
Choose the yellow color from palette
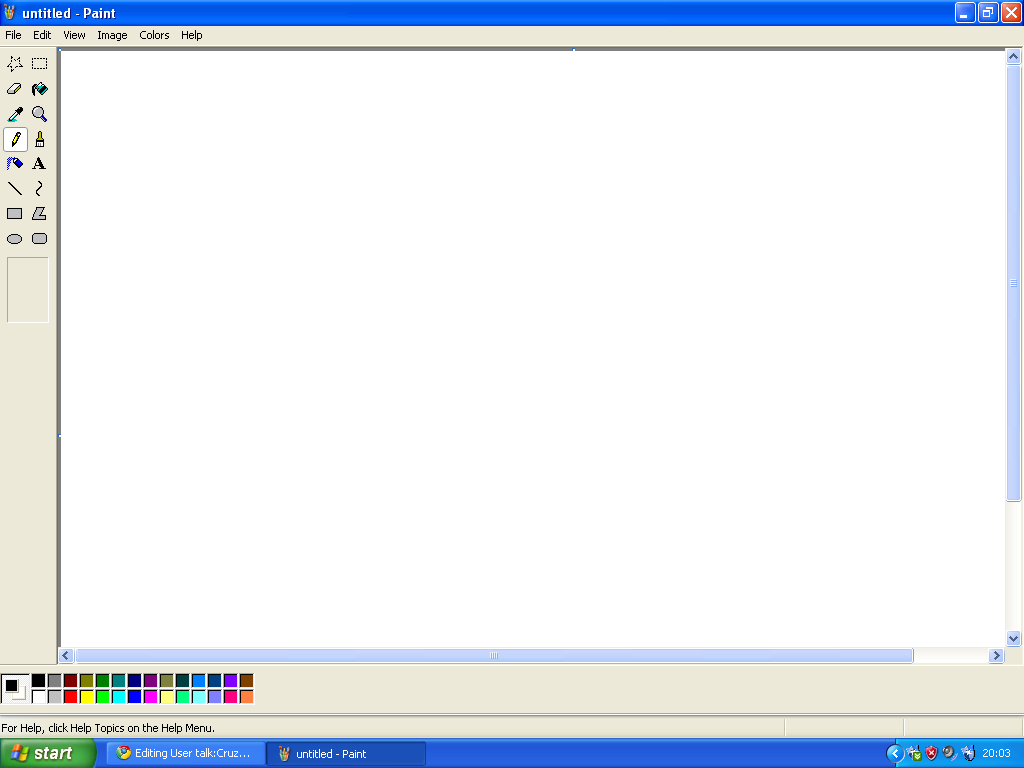87,696
